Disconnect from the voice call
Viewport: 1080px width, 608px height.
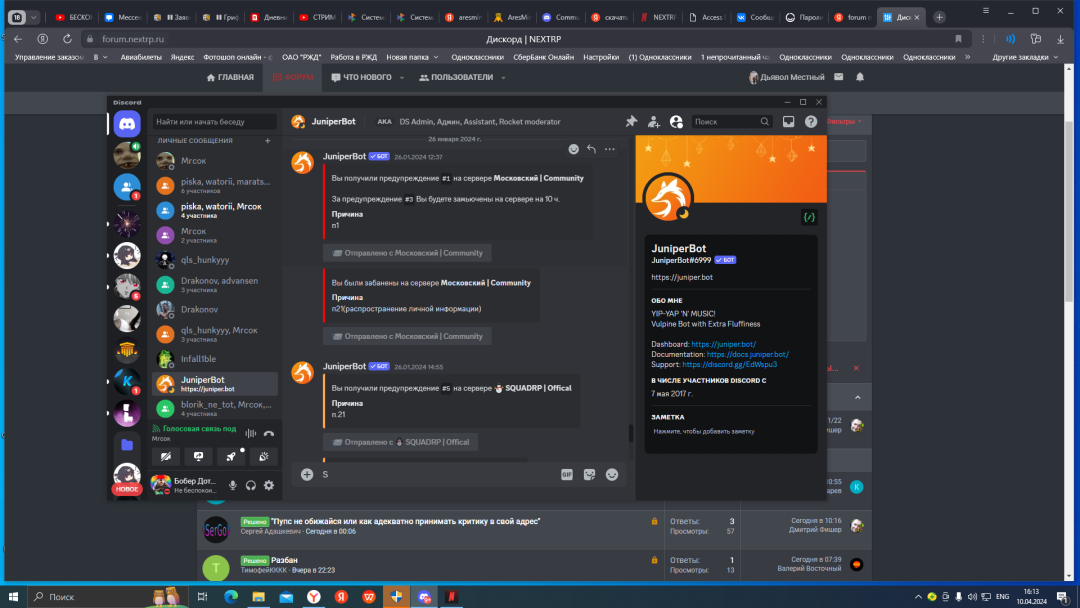click(x=269, y=434)
